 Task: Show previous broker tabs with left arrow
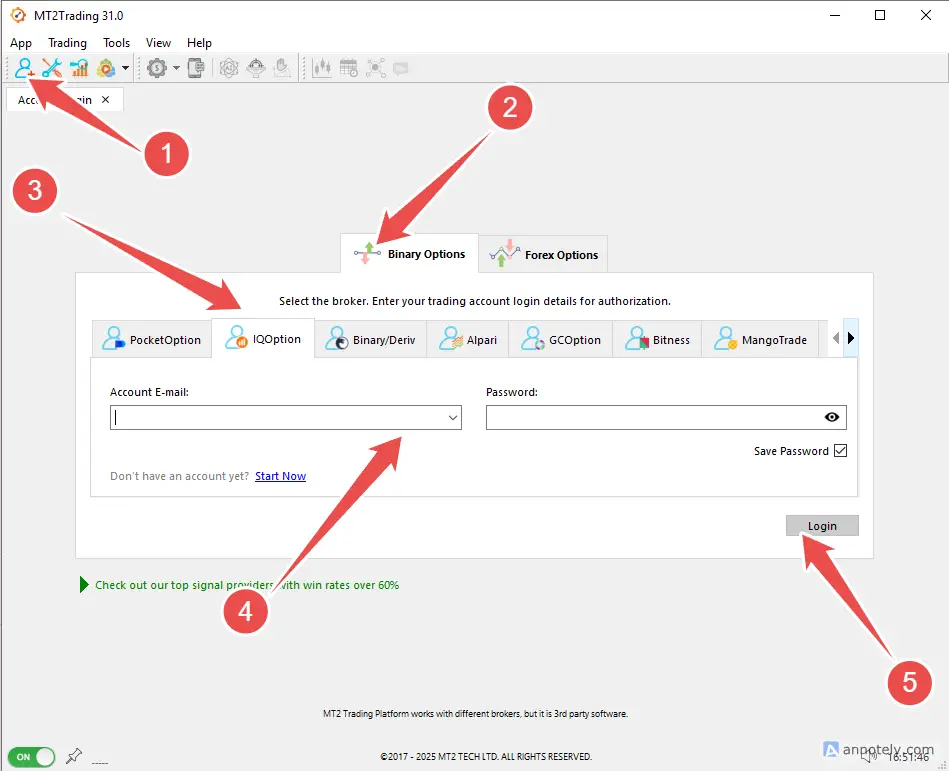point(836,338)
